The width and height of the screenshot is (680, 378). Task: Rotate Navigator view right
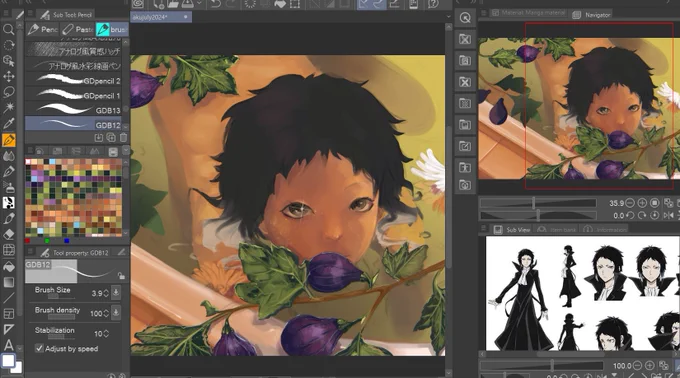[x=642, y=215]
